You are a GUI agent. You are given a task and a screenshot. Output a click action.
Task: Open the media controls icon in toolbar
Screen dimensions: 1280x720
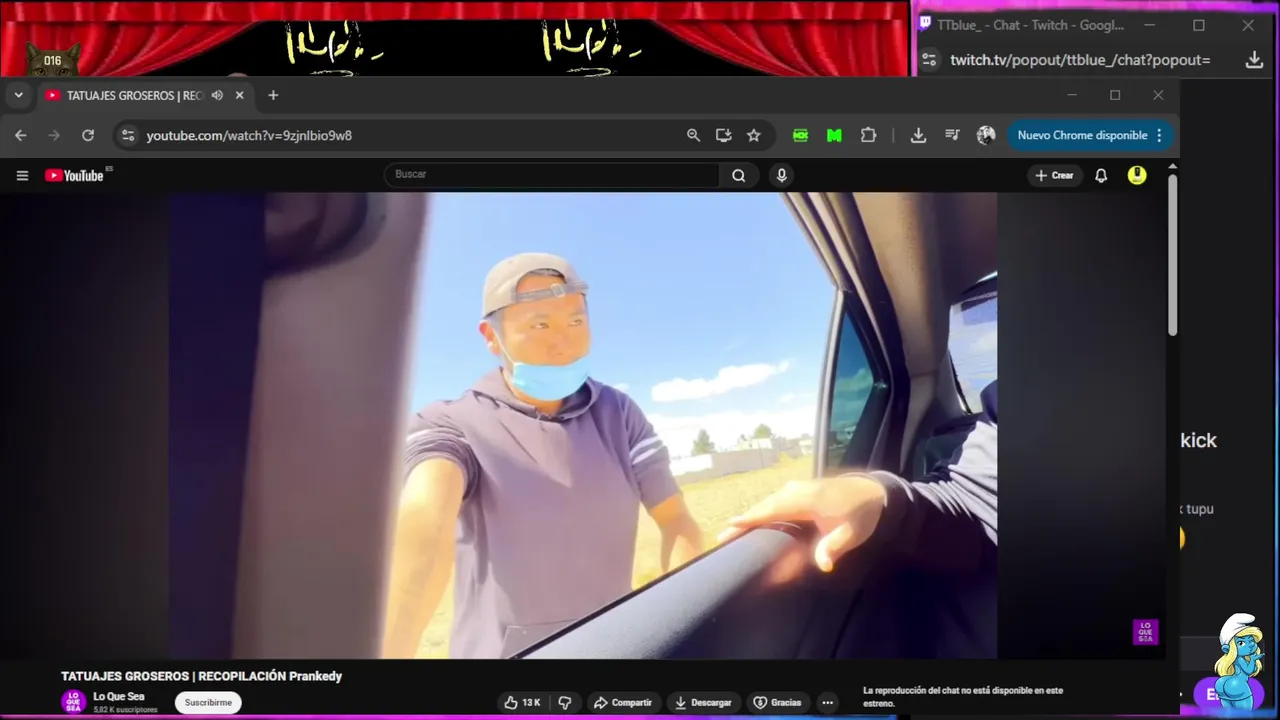(952, 135)
